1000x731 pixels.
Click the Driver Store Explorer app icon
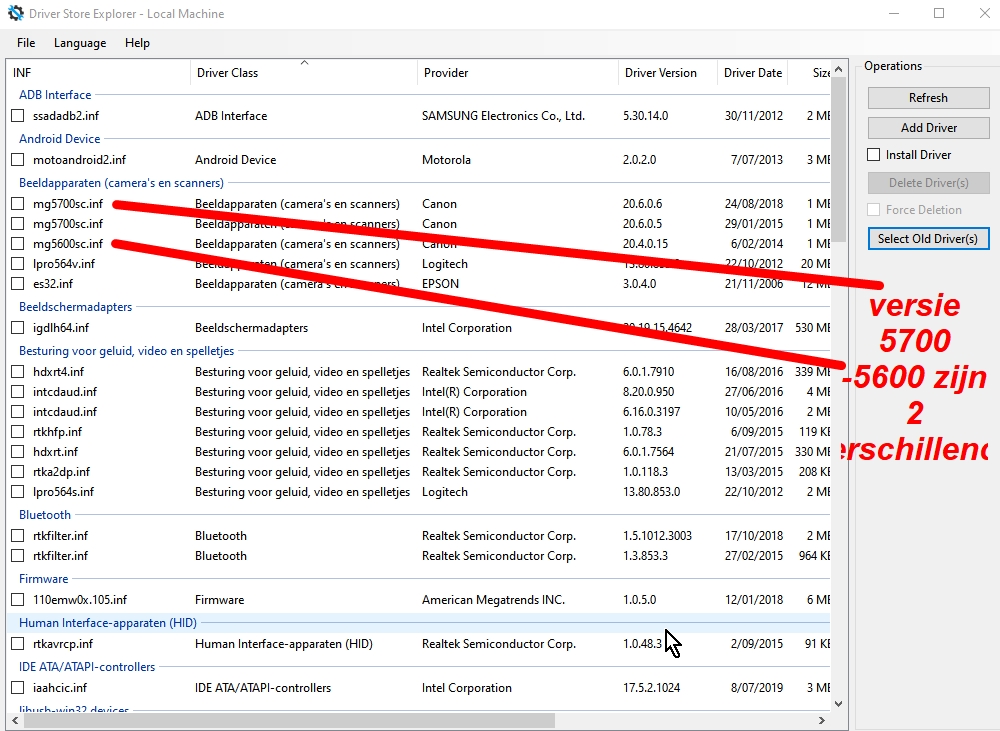16,14
